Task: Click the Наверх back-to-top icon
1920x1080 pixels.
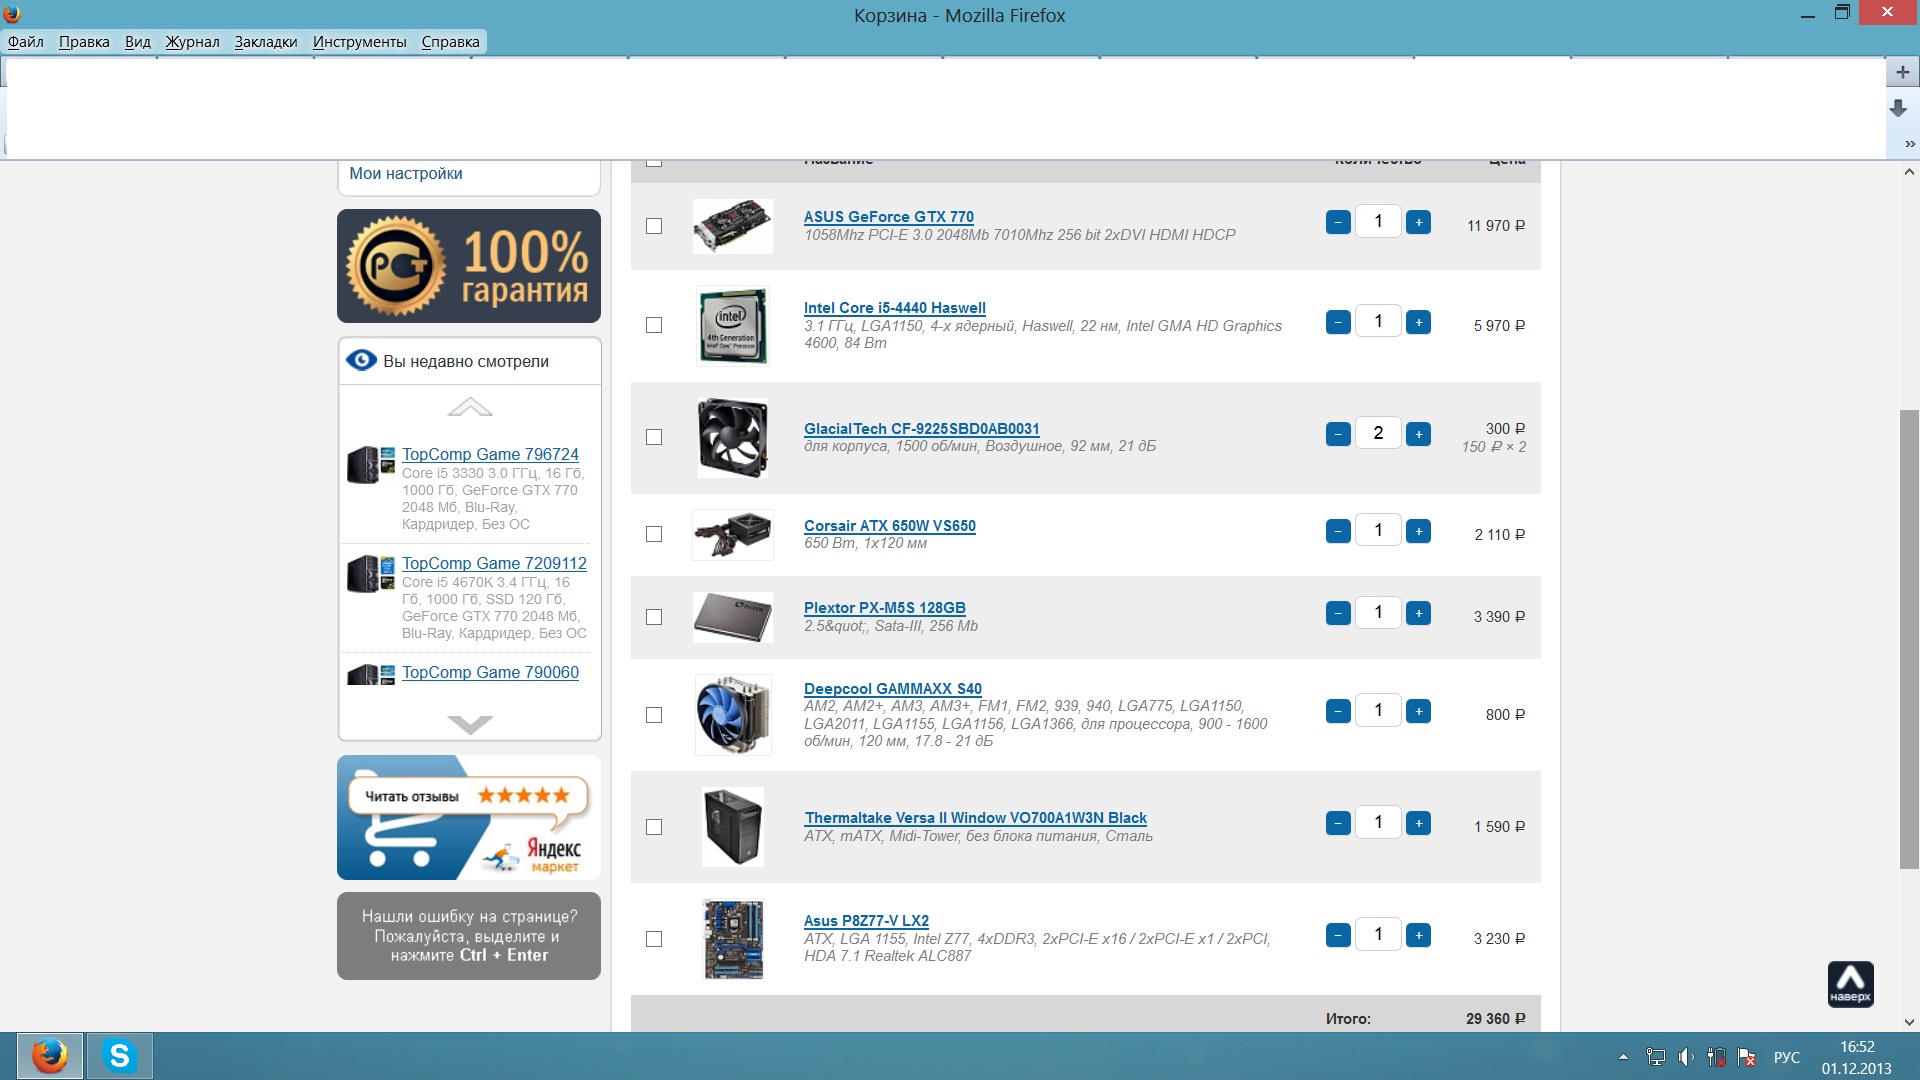Action: [x=1850, y=984]
